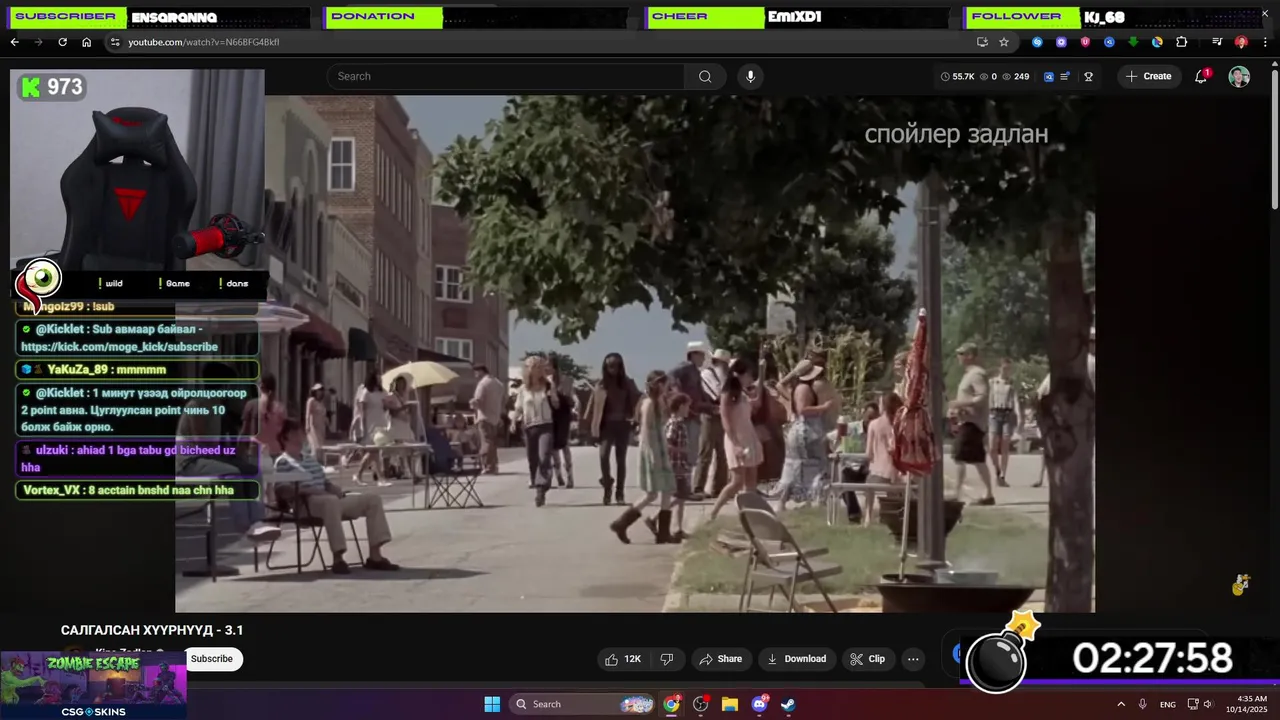Open Windows Start menu
This screenshot has height=720, width=1280.
(492, 704)
